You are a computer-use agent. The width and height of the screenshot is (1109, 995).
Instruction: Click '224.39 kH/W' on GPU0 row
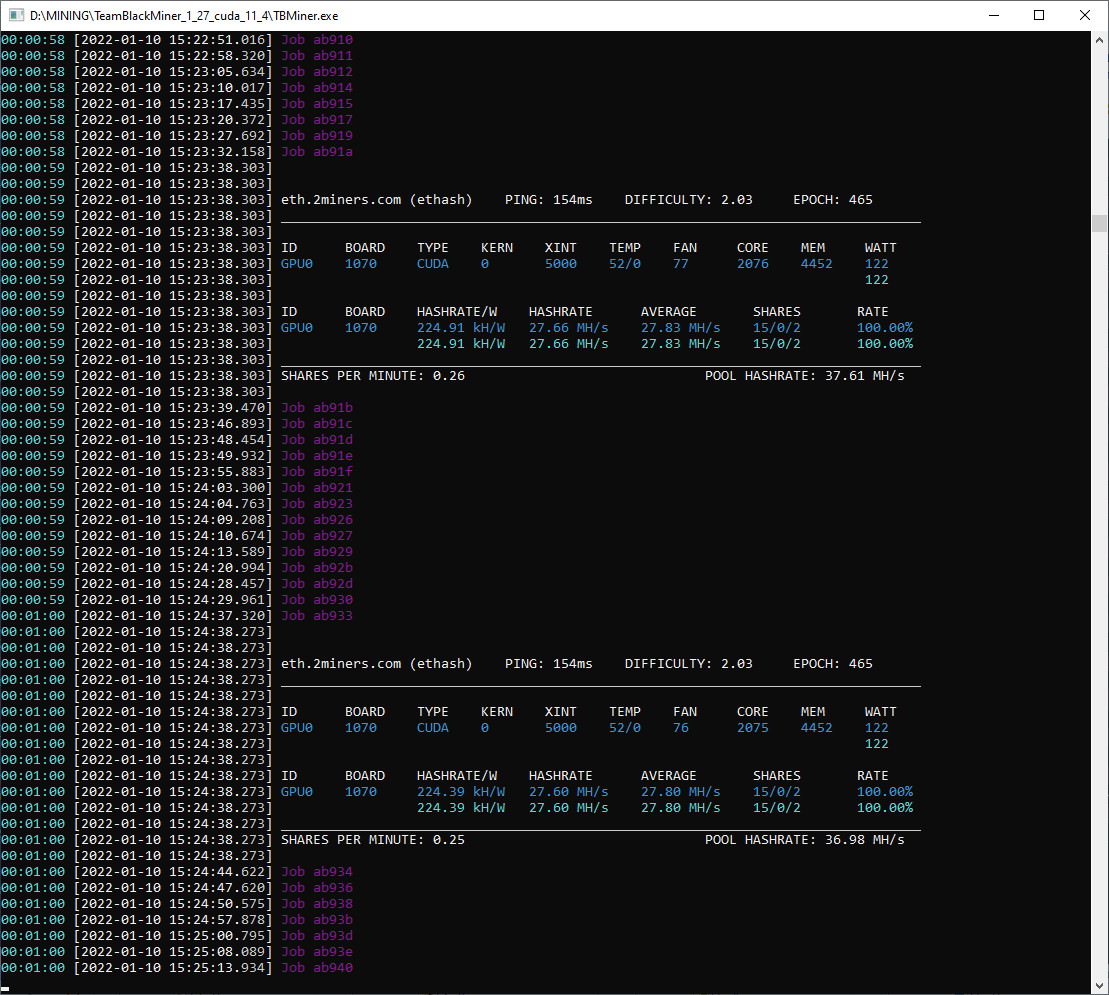coord(461,792)
